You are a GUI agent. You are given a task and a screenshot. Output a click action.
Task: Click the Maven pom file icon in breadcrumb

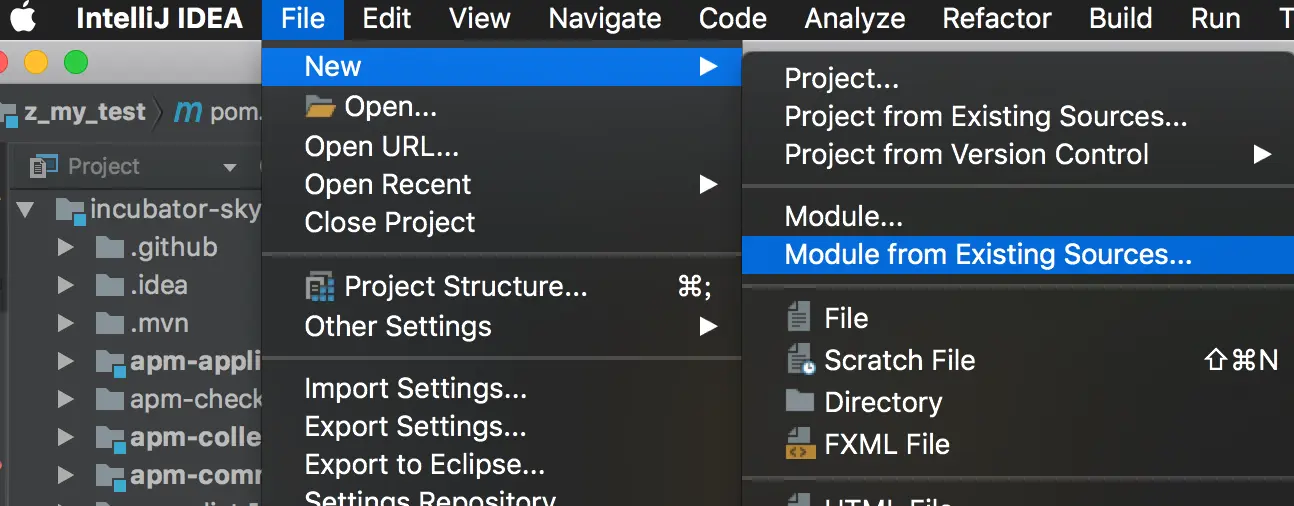[187, 112]
